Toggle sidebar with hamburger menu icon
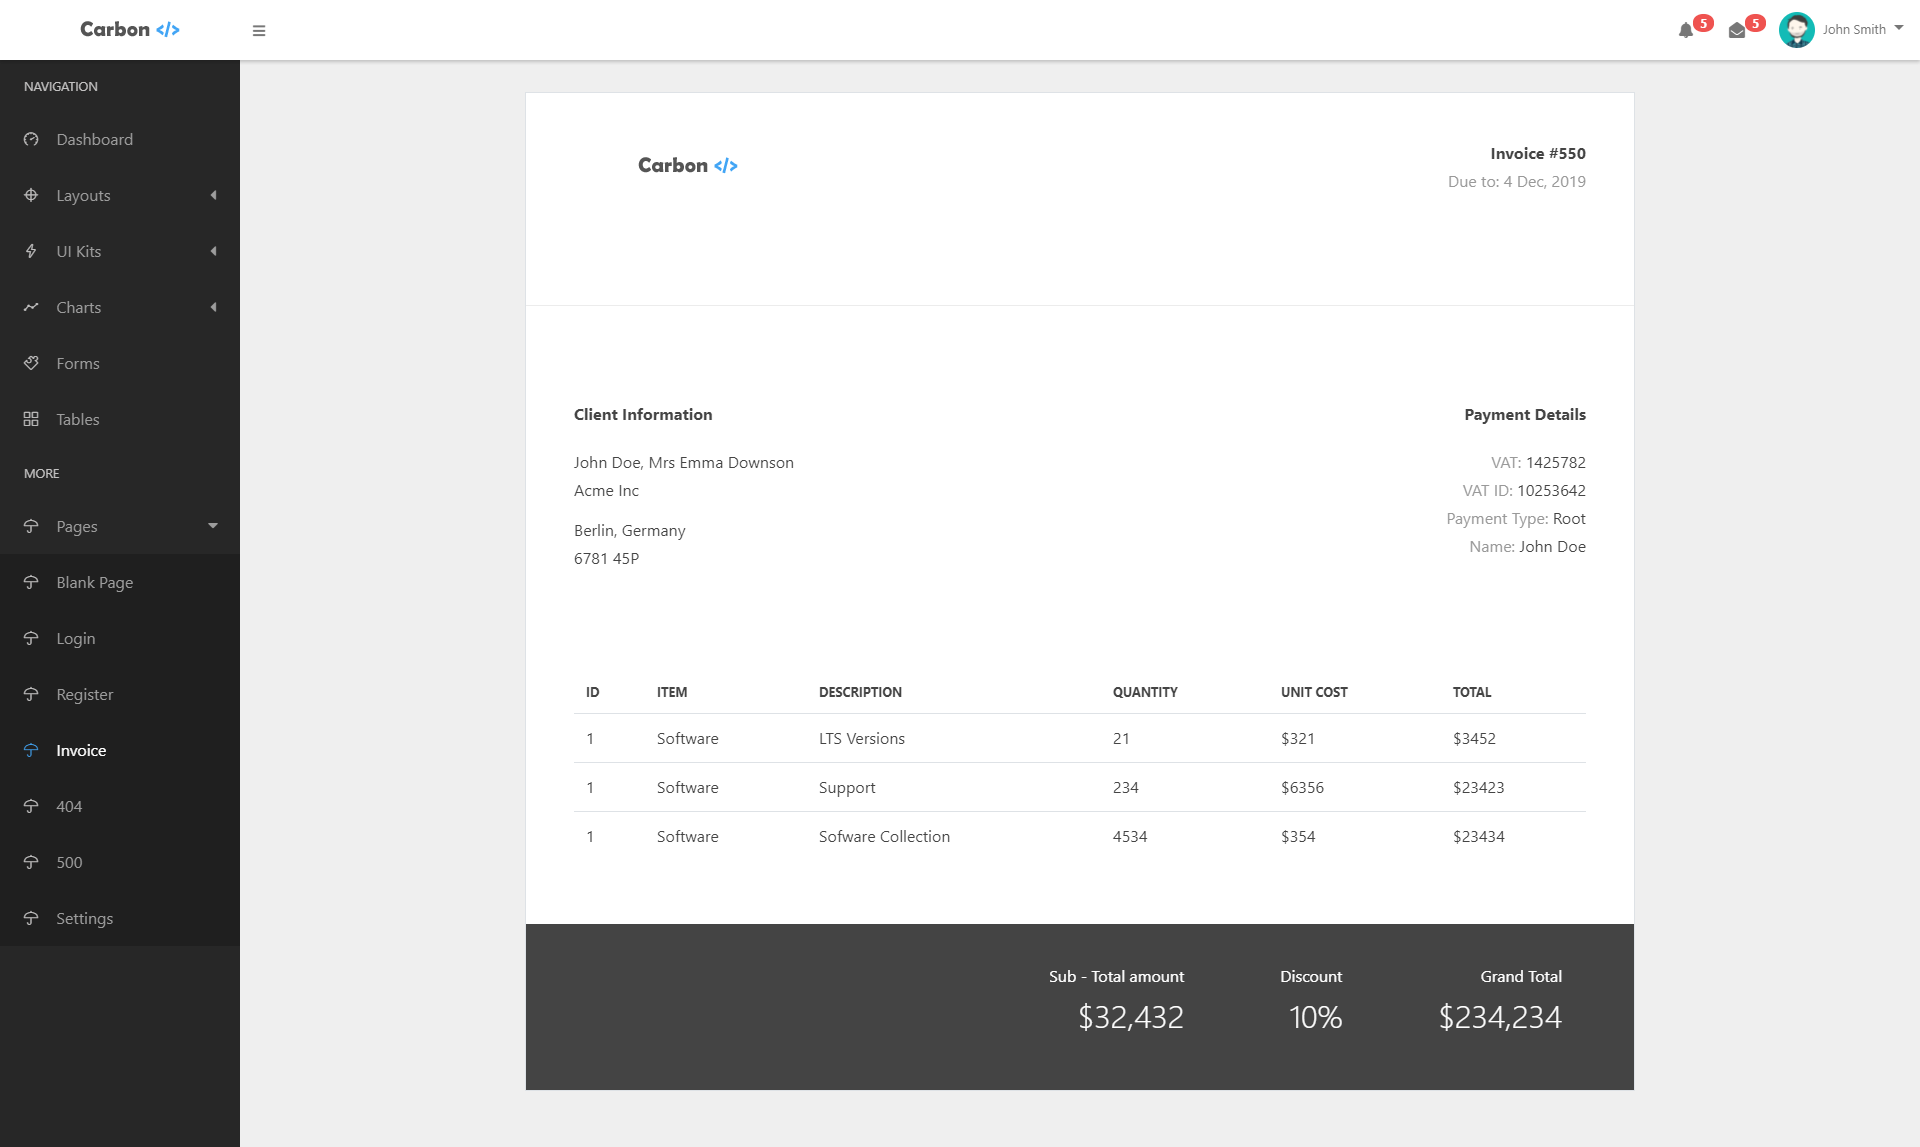1920x1147 pixels. pos(259,31)
